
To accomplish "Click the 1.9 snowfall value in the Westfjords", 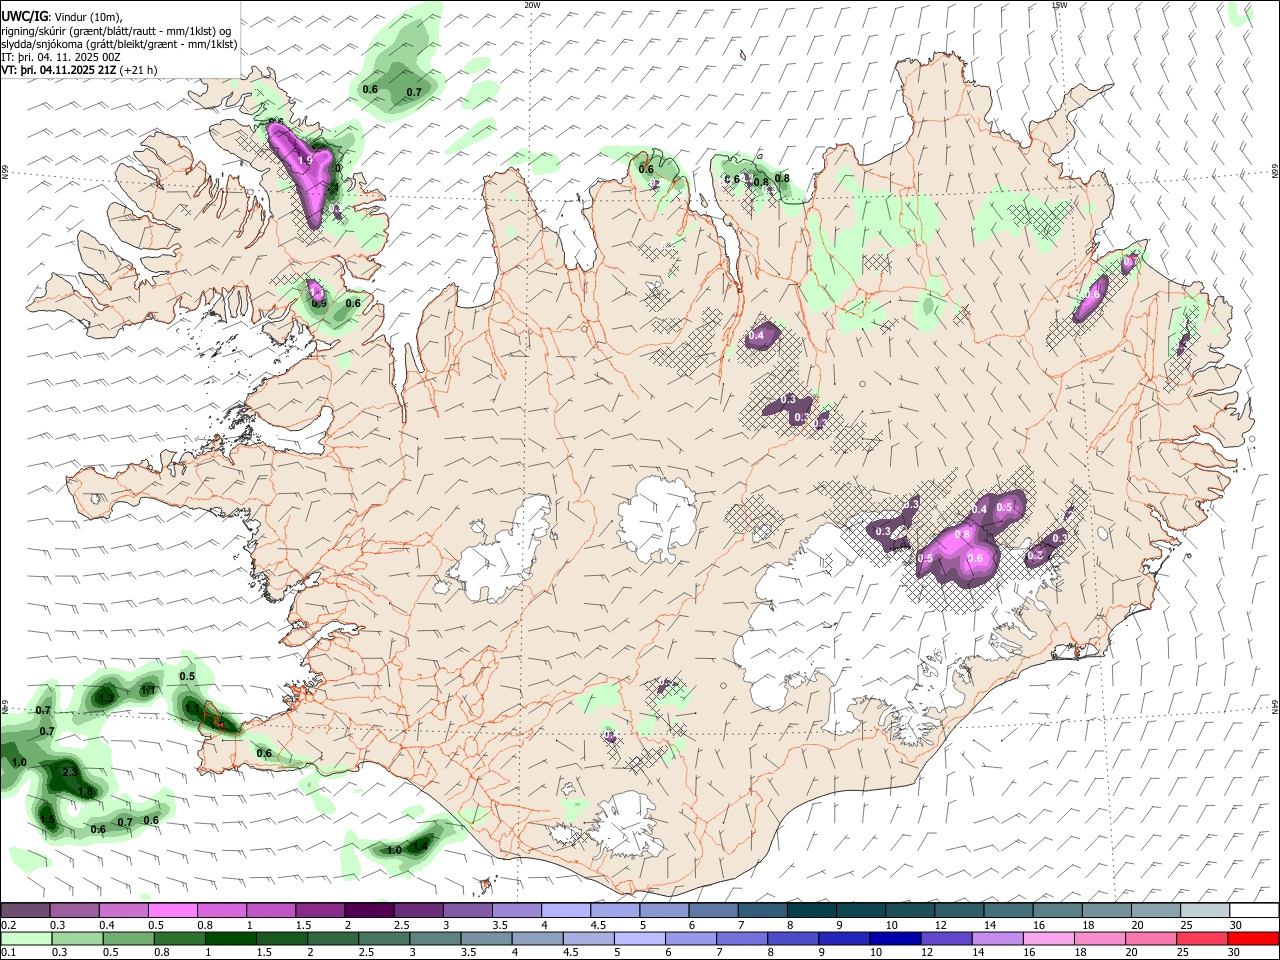I will (306, 160).
